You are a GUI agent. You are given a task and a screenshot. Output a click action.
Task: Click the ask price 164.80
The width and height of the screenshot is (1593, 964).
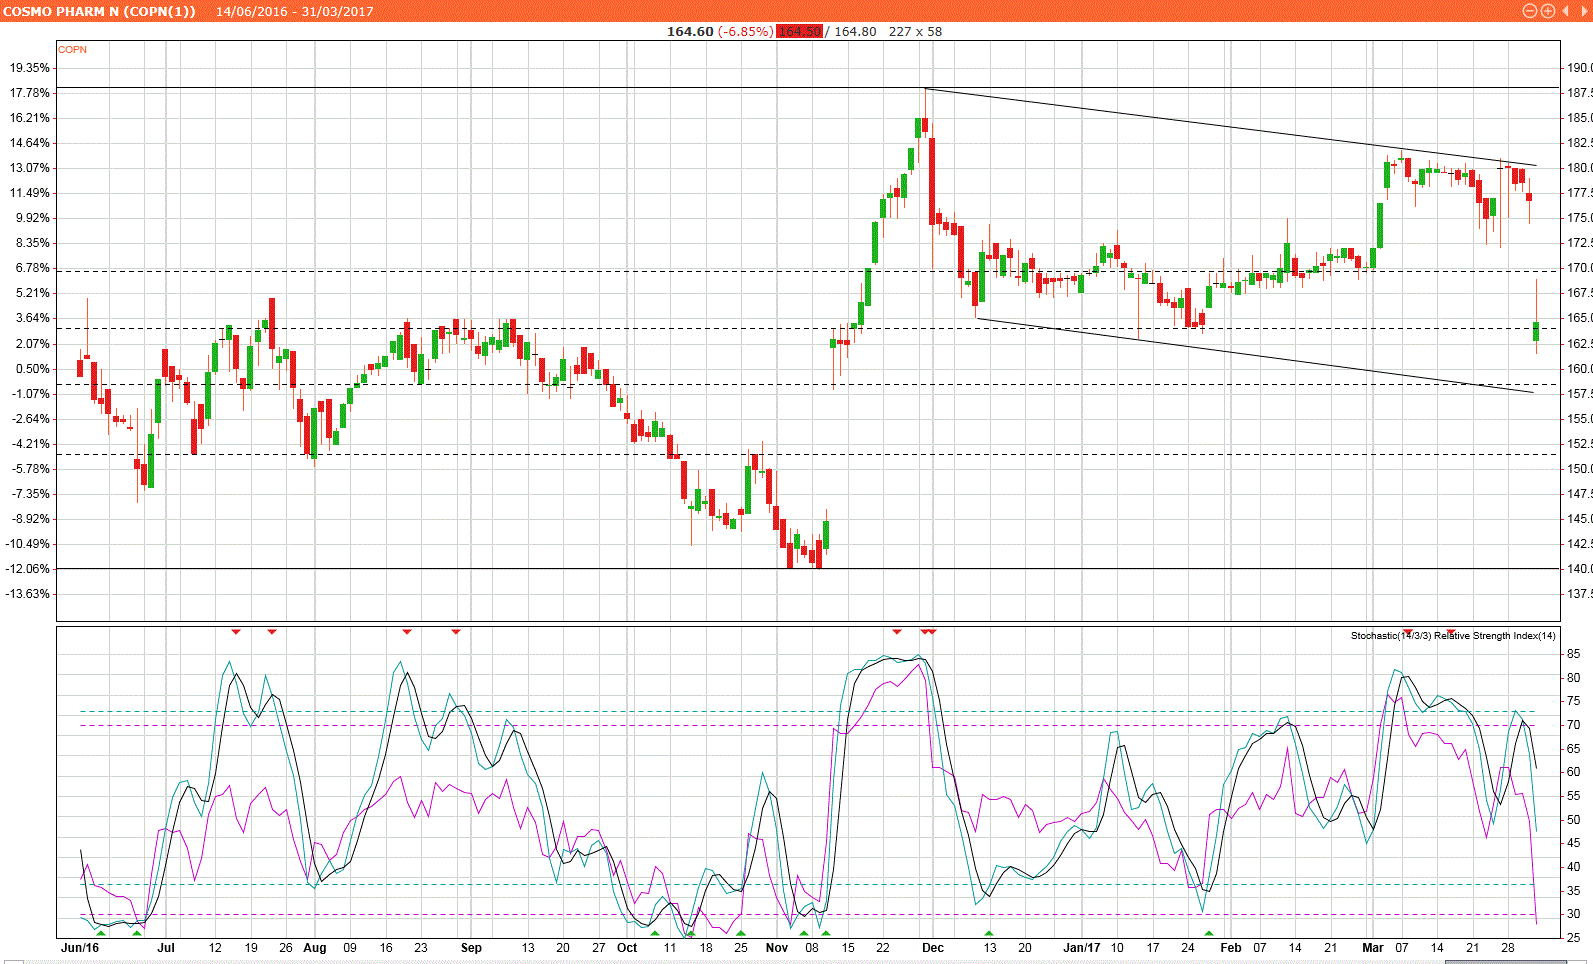coord(855,31)
